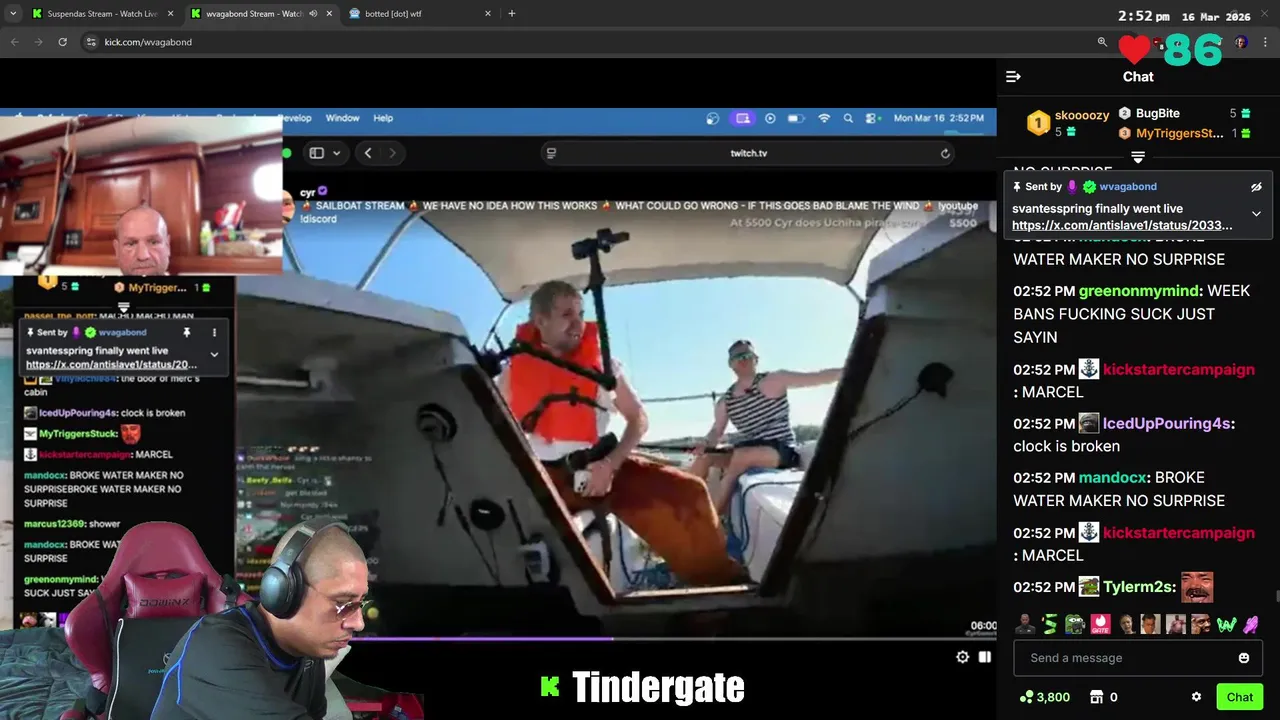
Task: Insert the pink GATE flame quick emote
Action: (1100, 625)
